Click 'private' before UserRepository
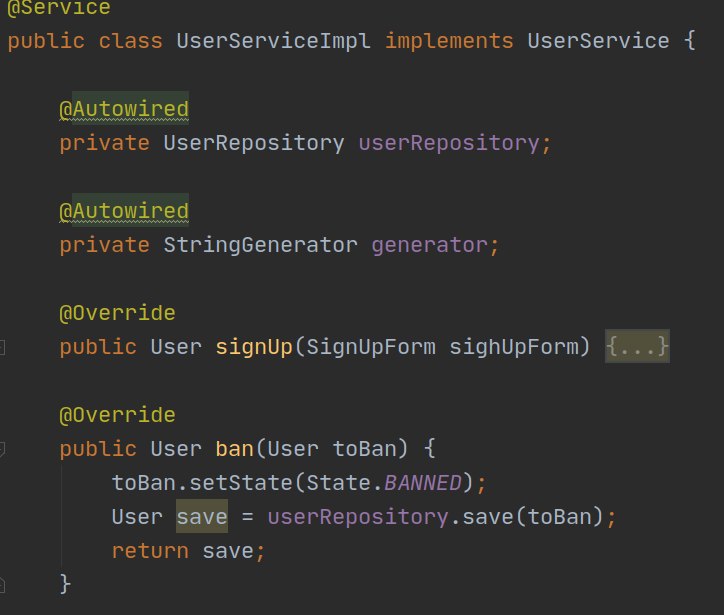 tap(105, 143)
